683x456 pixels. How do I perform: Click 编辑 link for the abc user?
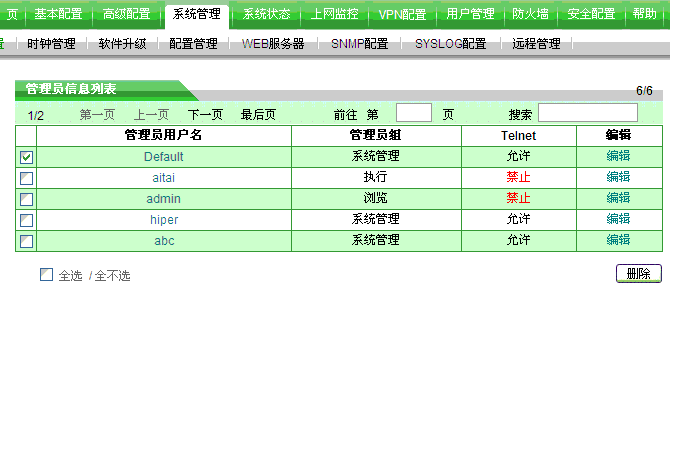(x=618, y=241)
